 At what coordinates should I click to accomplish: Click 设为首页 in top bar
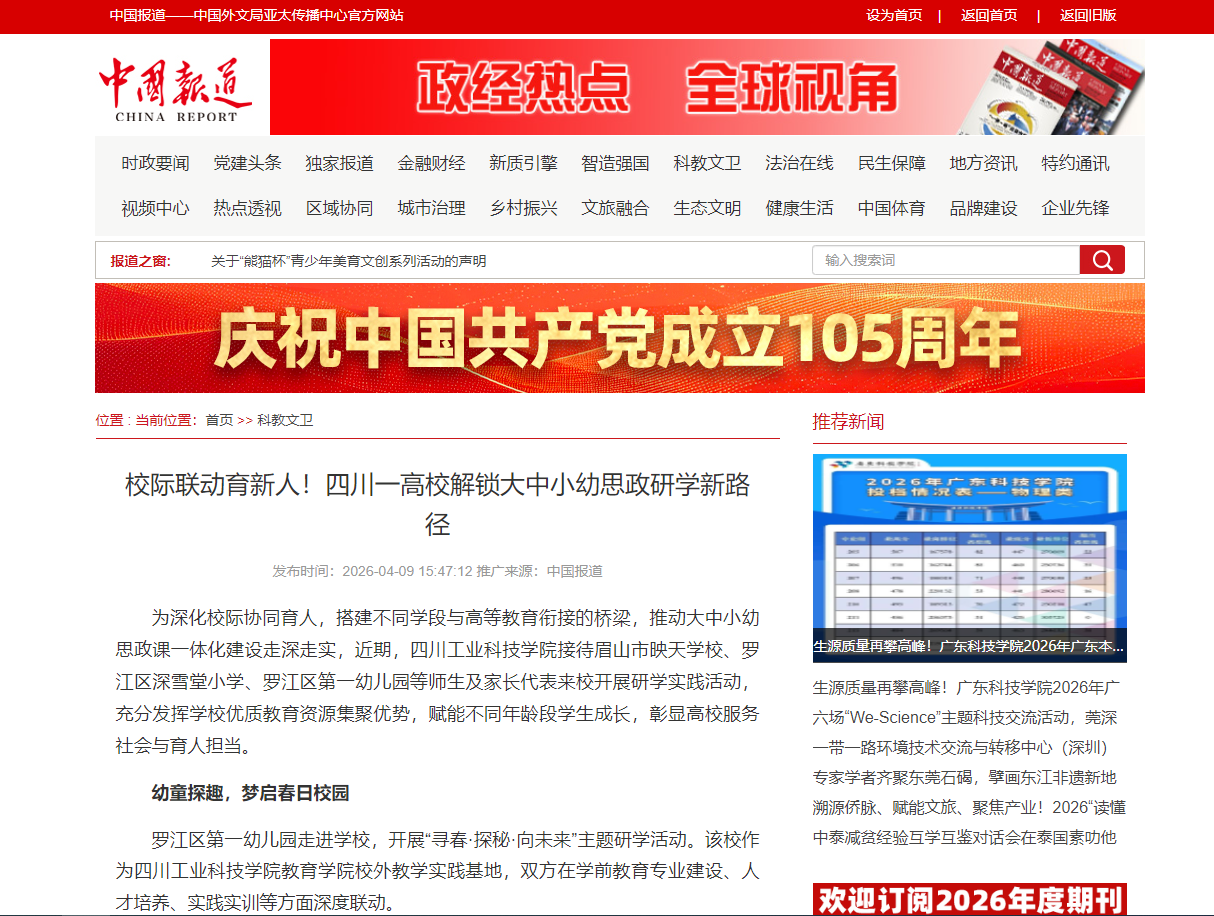(894, 15)
